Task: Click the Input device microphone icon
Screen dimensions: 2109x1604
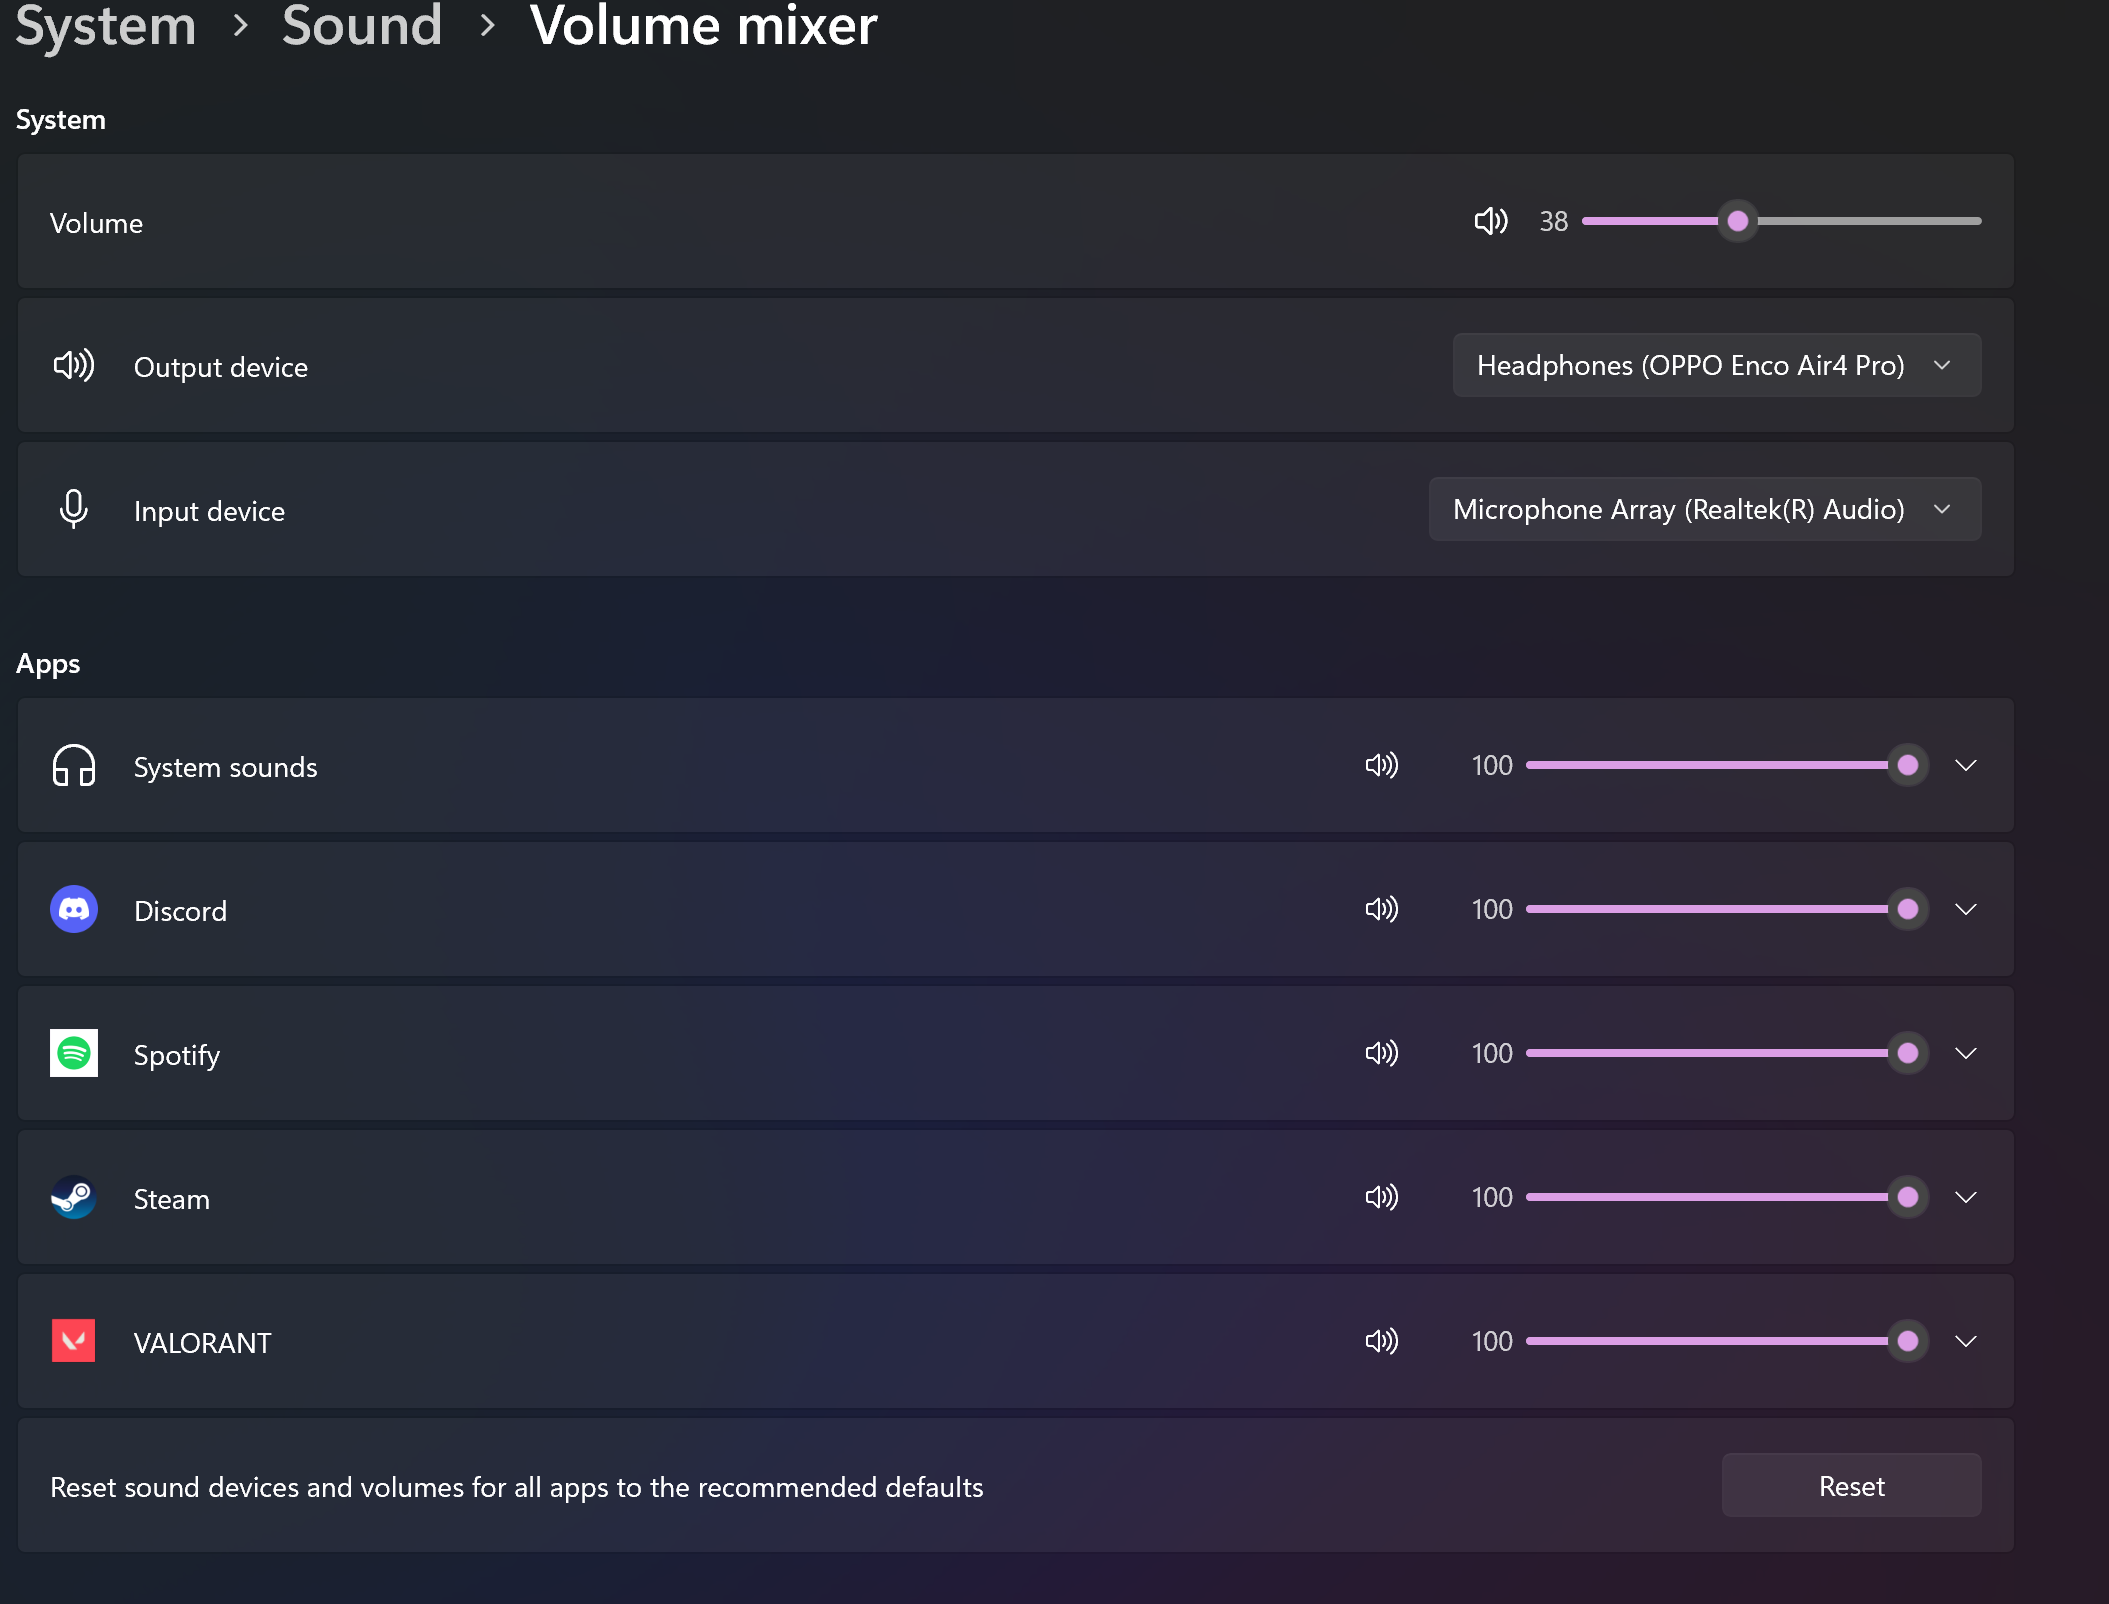Action: 74,509
